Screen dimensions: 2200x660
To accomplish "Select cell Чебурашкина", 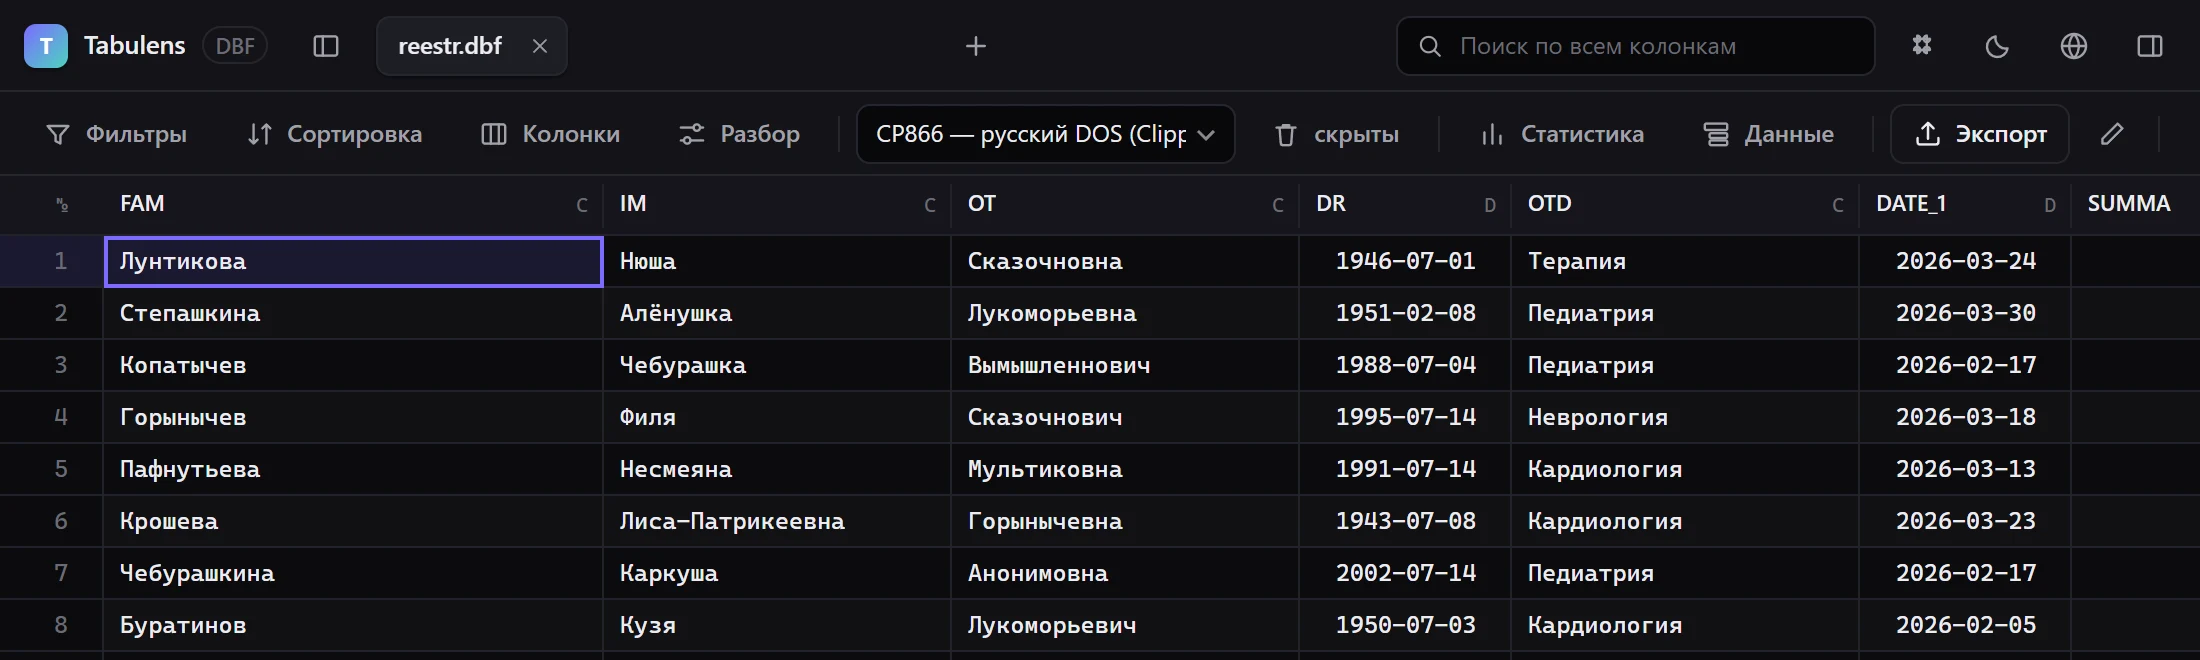I will pos(353,573).
